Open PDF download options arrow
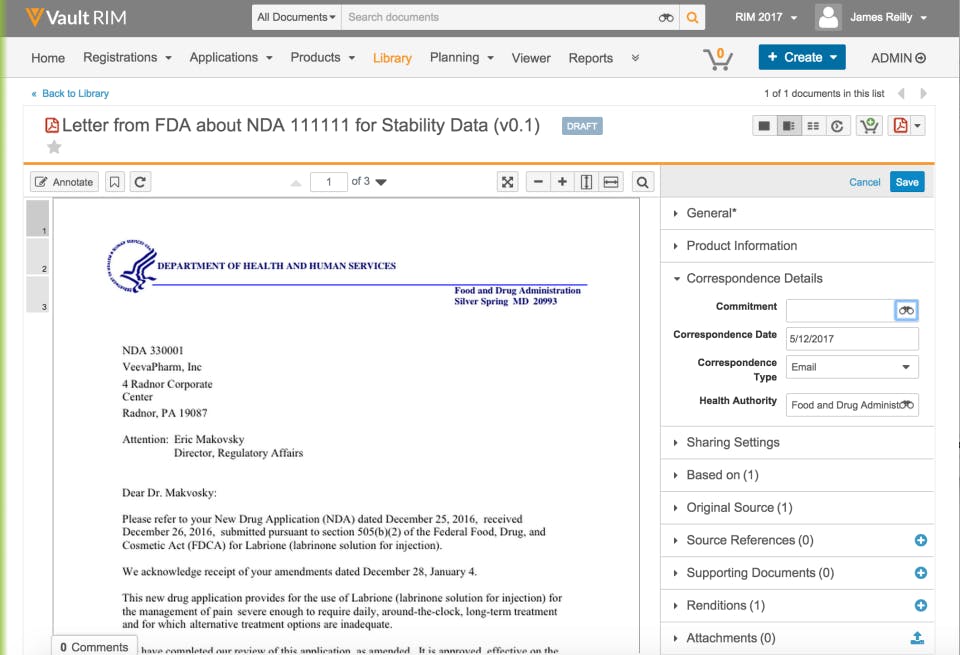Viewport: 960px width, 655px height. (x=917, y=126)
